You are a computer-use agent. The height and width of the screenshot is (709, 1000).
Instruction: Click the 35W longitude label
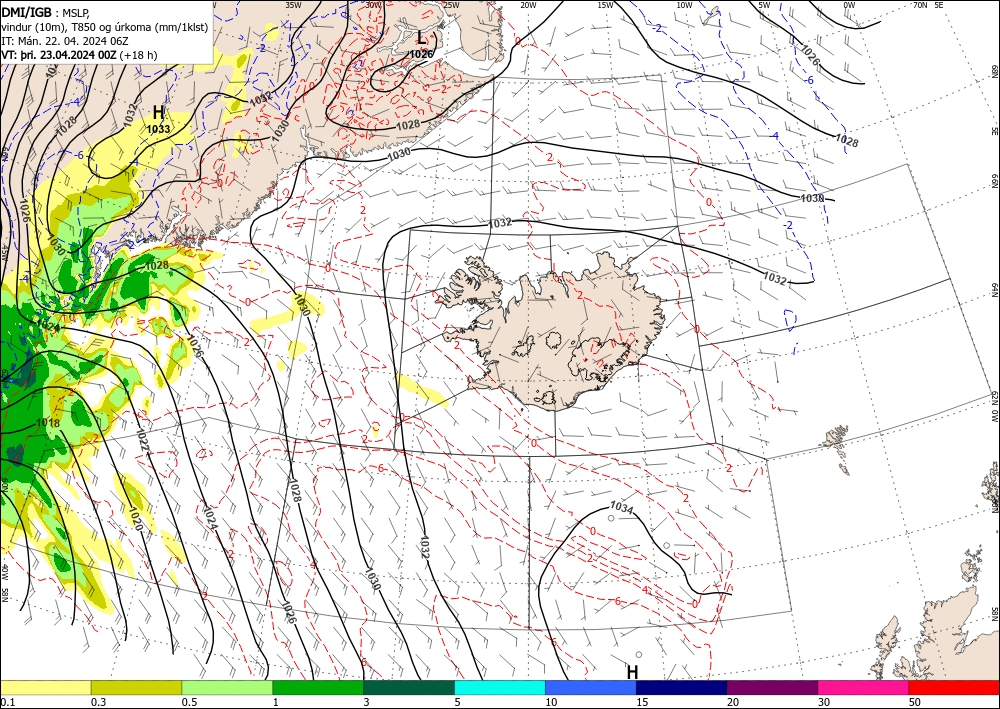(x=293, y=4)
